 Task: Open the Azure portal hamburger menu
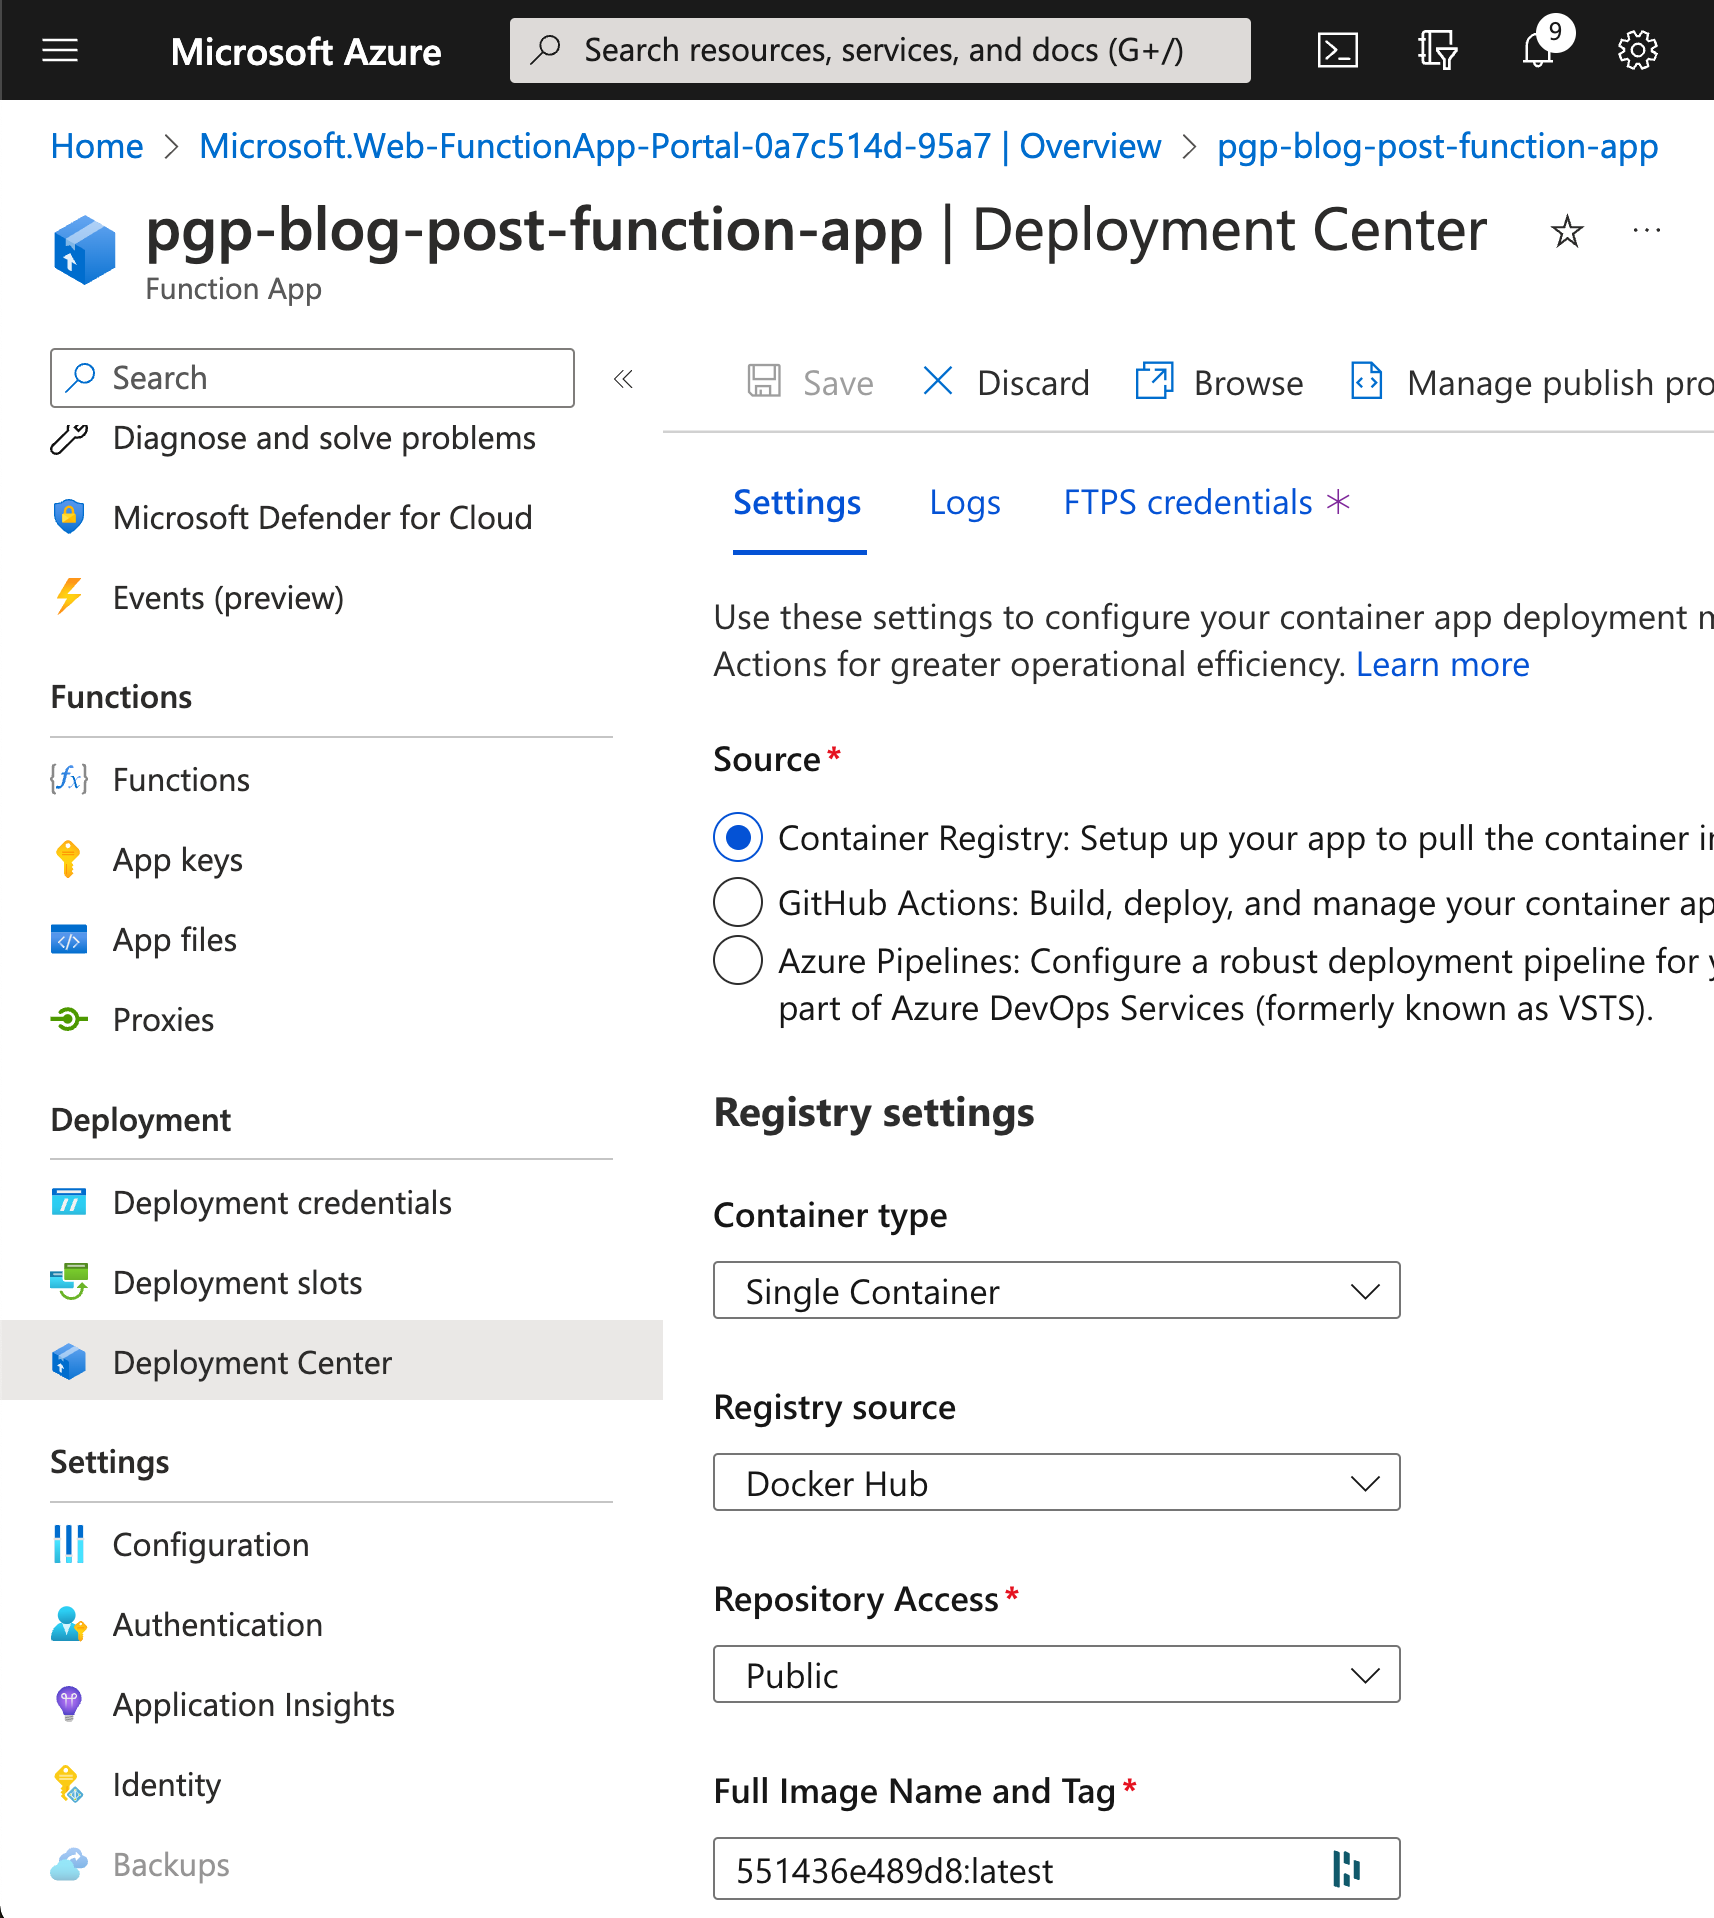59,49
